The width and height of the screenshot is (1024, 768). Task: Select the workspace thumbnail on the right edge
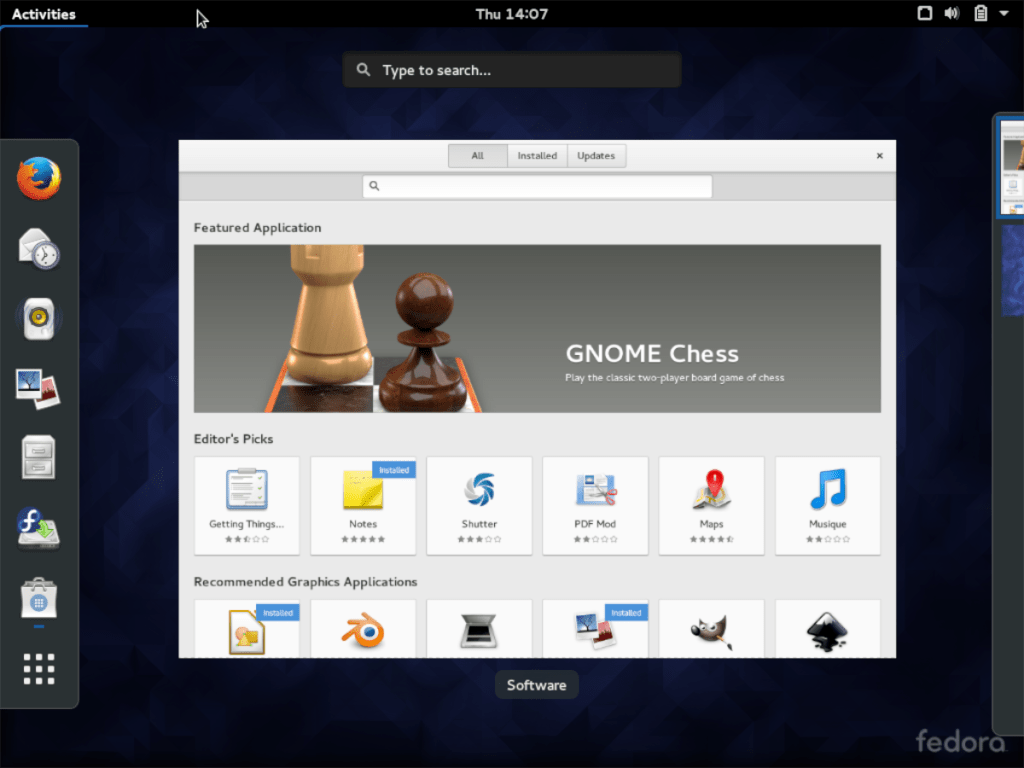coord(1008,167)
